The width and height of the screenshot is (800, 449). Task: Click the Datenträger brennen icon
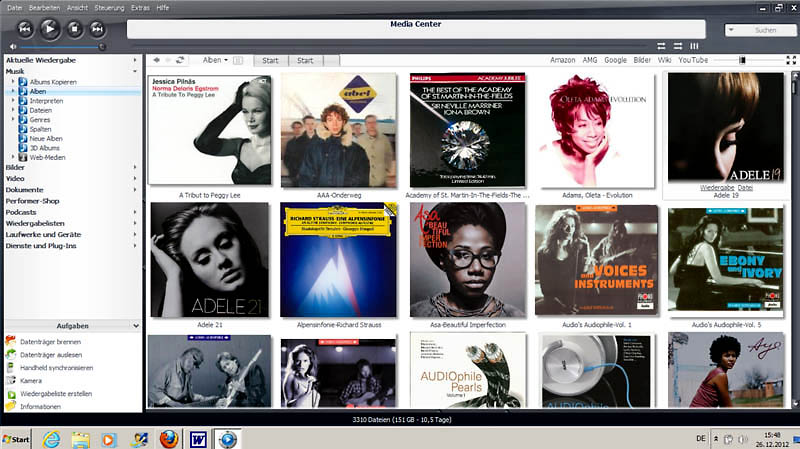pos(11,341)
